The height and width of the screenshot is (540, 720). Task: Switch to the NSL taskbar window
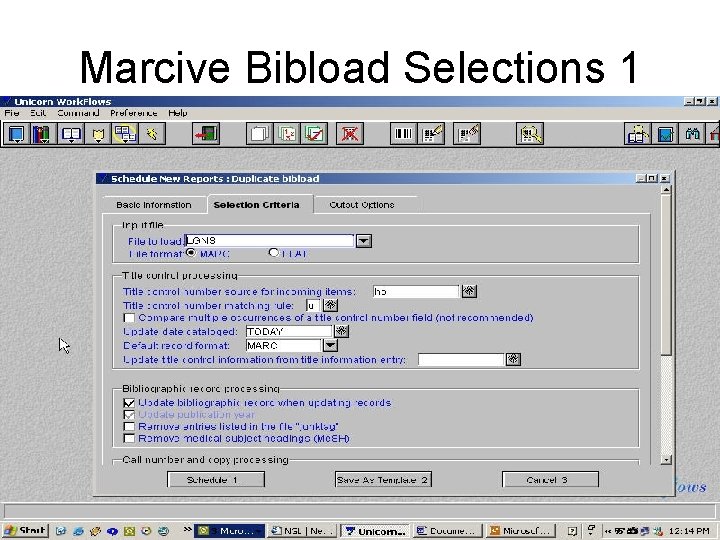(x=302, y=531)
